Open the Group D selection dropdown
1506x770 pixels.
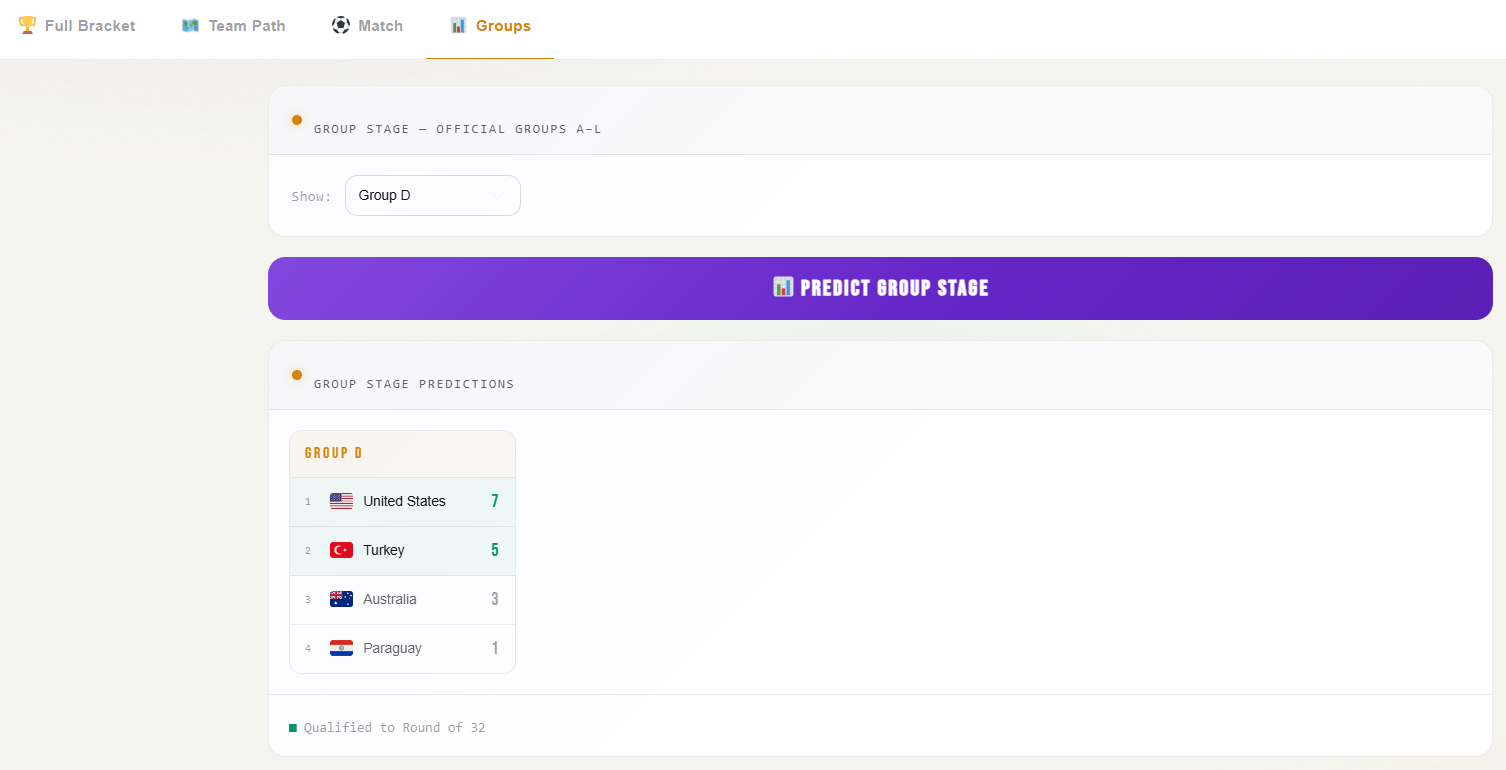(432, 196)
